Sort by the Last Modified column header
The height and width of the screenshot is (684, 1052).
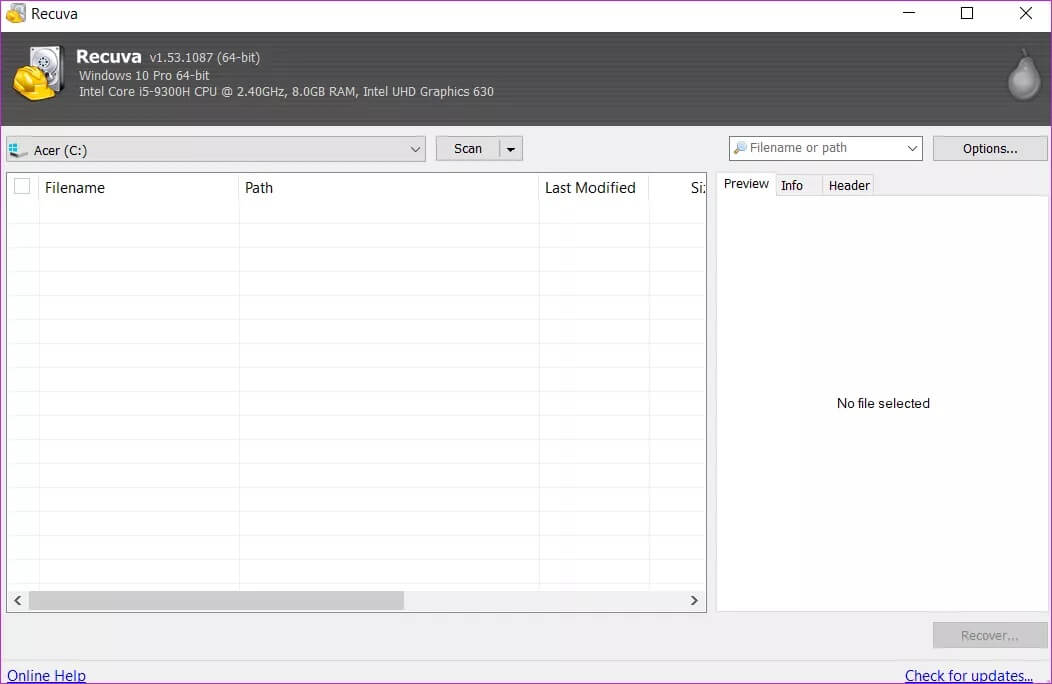[x=594, y=187]
